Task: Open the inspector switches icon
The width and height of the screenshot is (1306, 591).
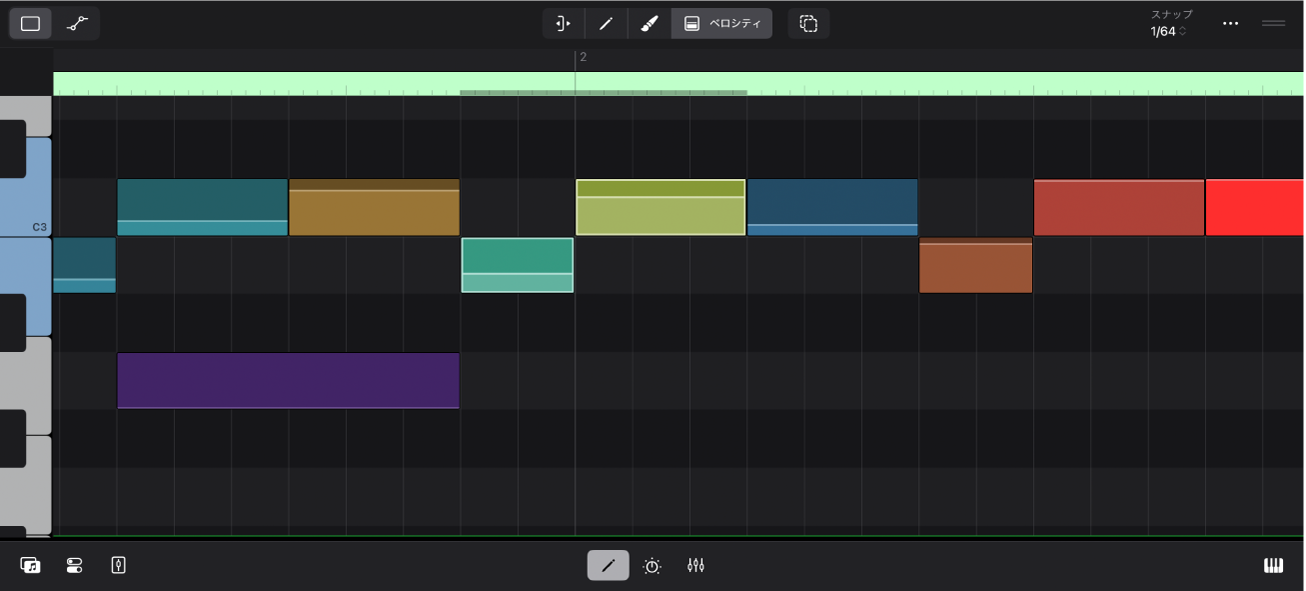Action: pyautogui.click(x=74, y=565)
